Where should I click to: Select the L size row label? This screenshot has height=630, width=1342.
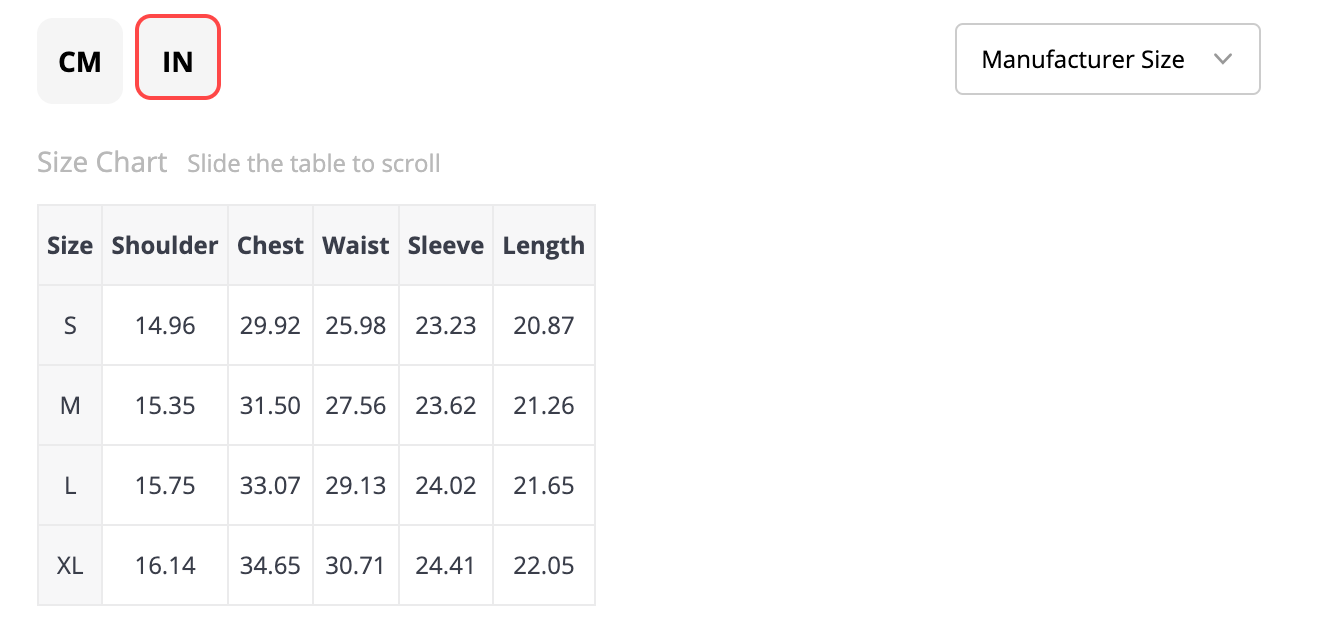(x=70, y=485)
